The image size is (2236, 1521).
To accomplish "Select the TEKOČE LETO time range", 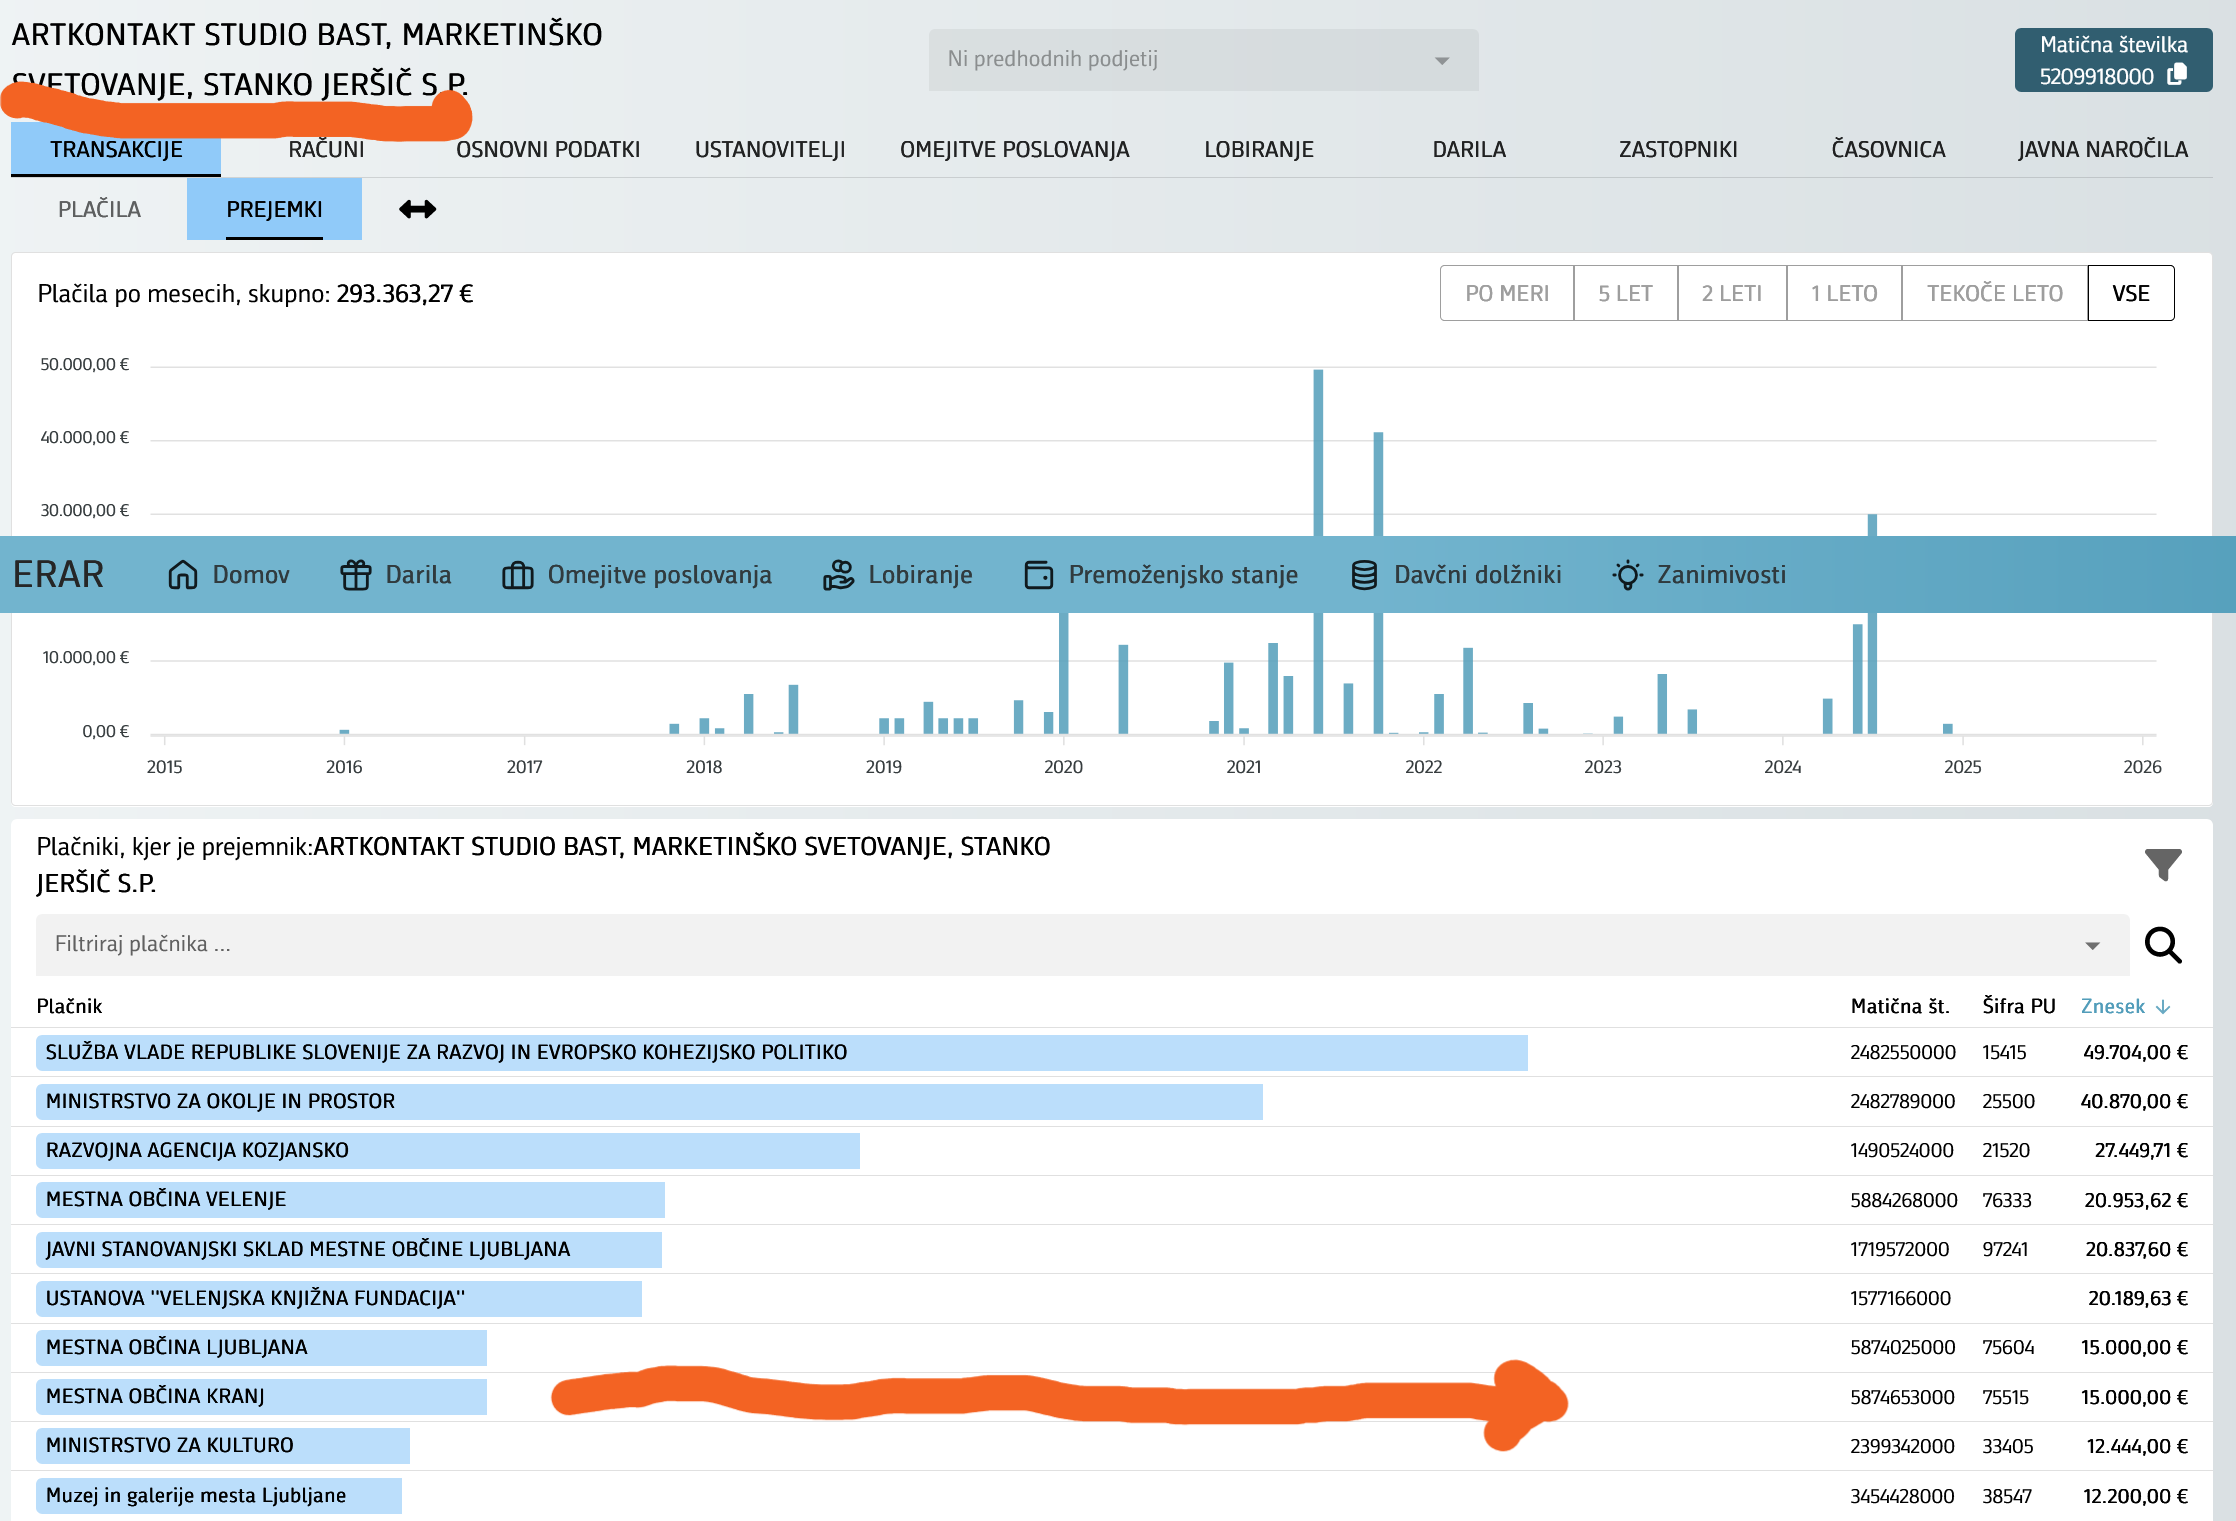I will coord(1994,293).
